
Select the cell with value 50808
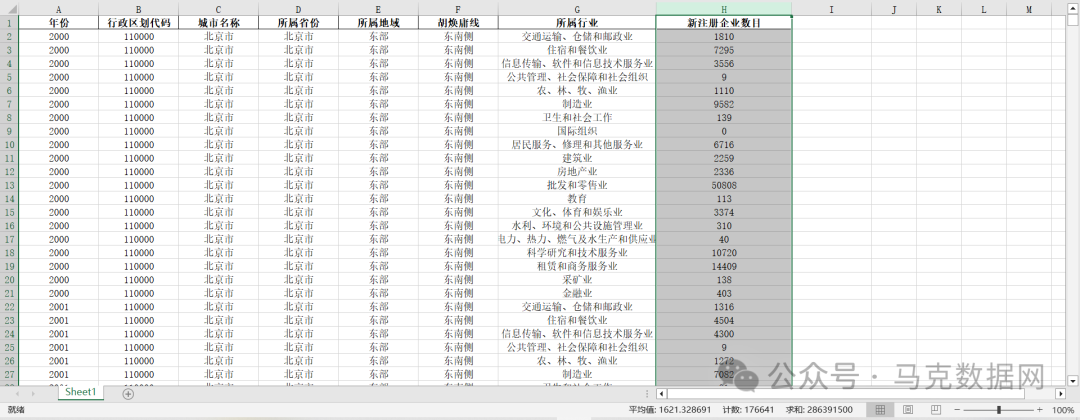(x=724, y=185)
